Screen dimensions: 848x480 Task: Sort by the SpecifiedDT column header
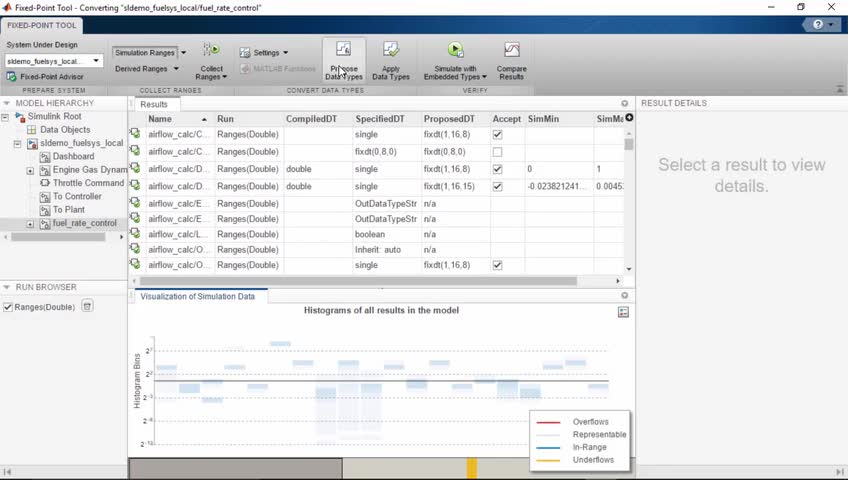pyautogui.click(x=387, y=119)
